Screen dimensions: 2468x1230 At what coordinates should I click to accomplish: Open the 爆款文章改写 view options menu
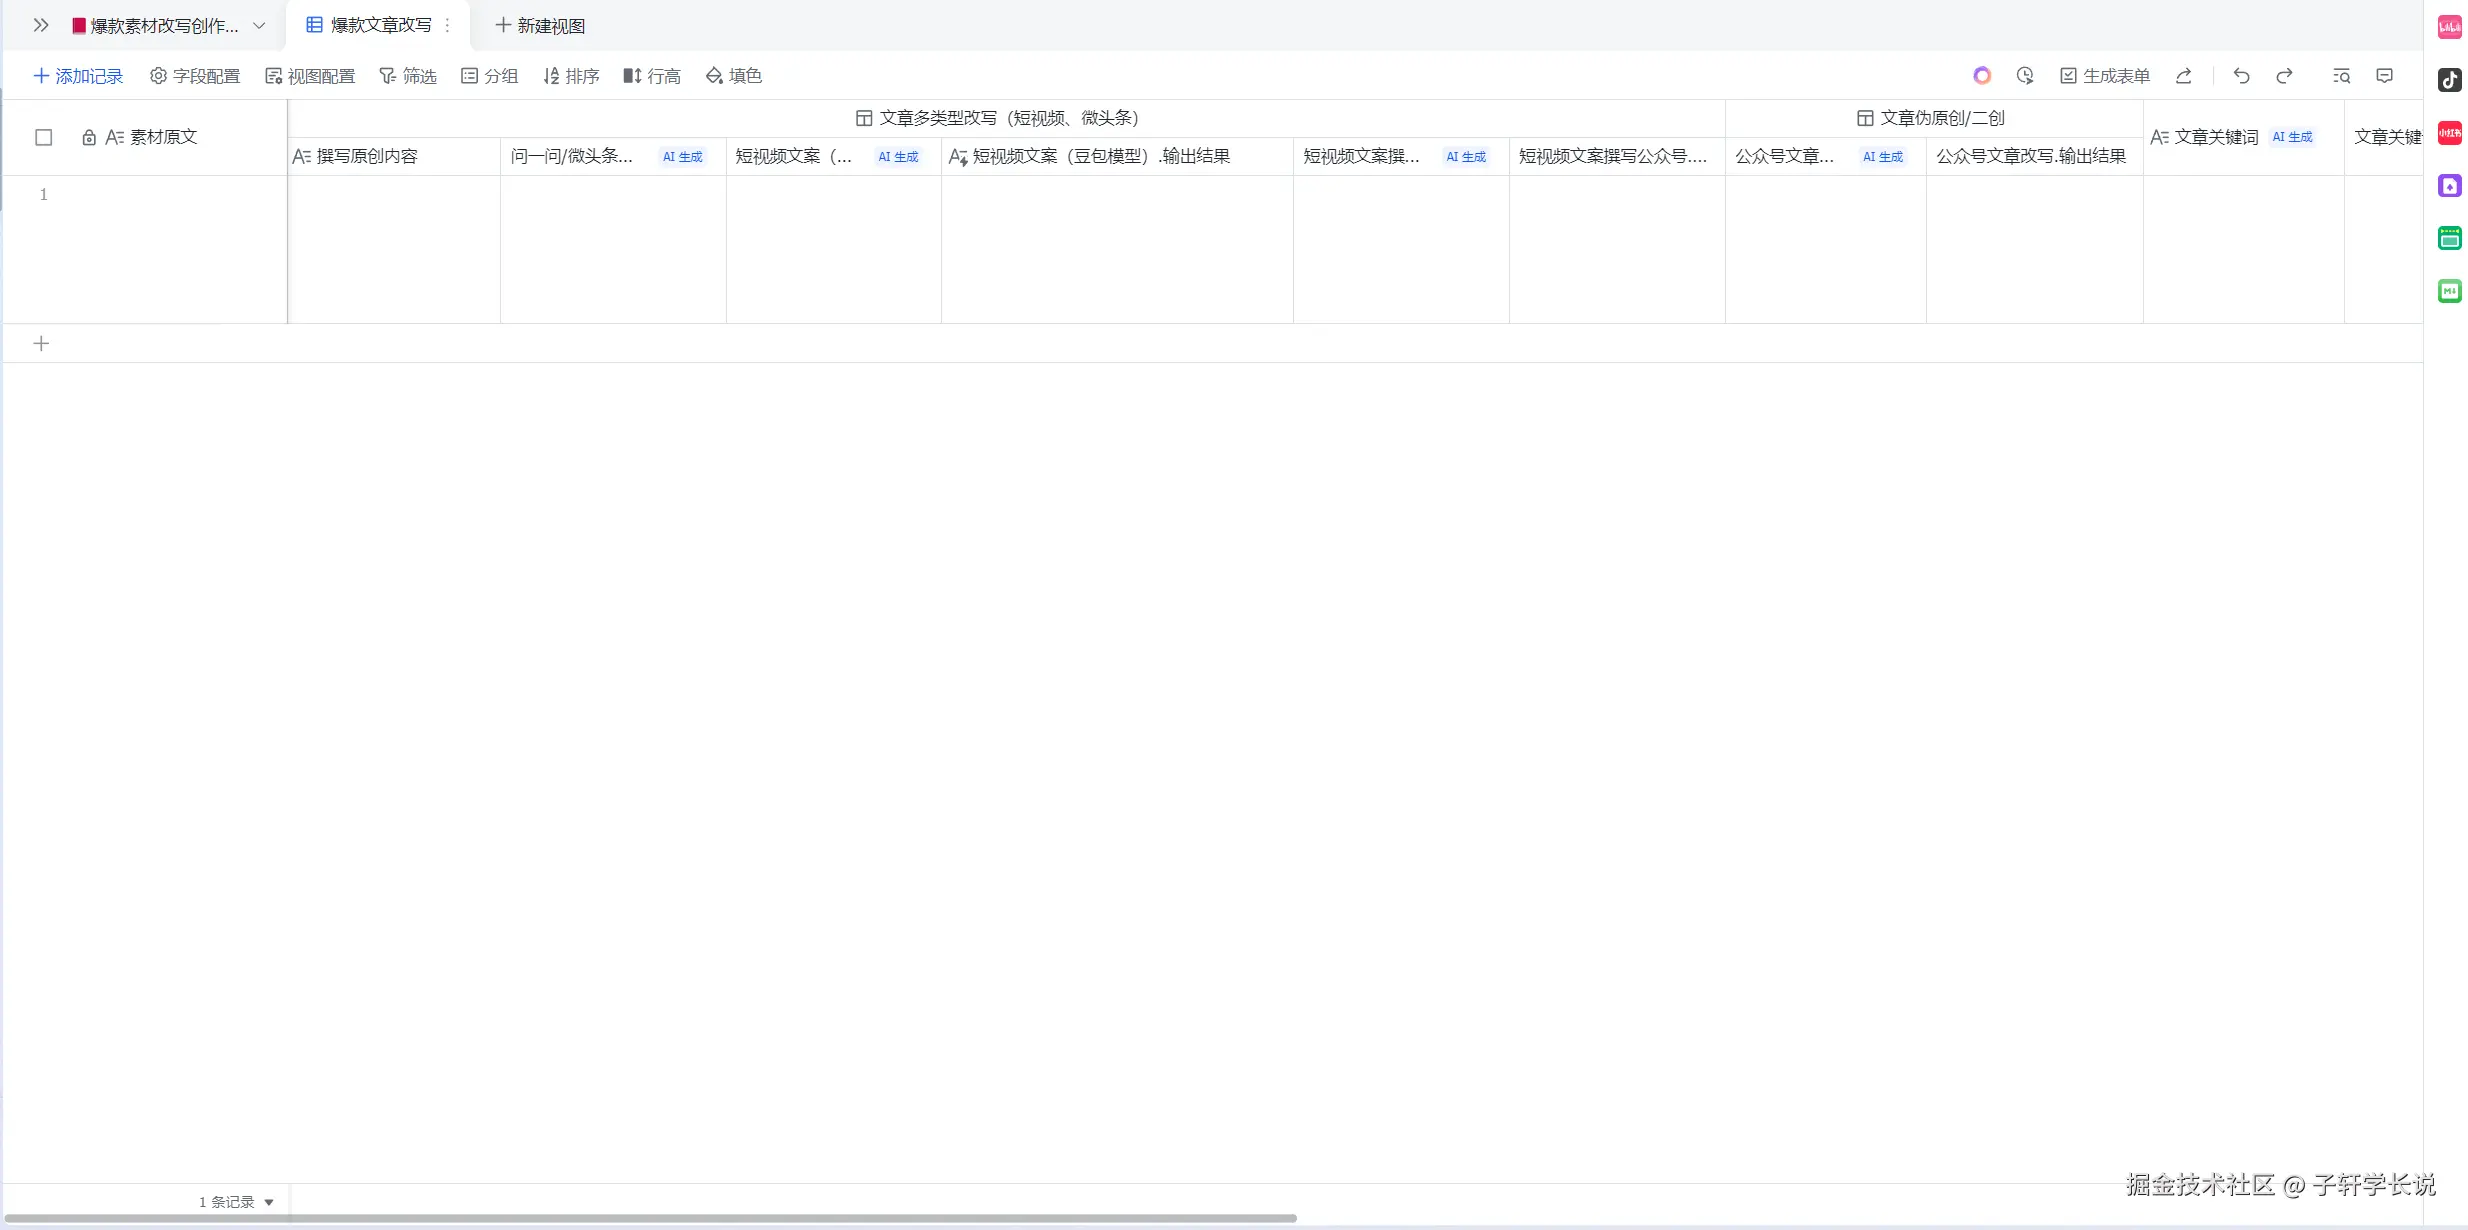(x=447, y=26)
